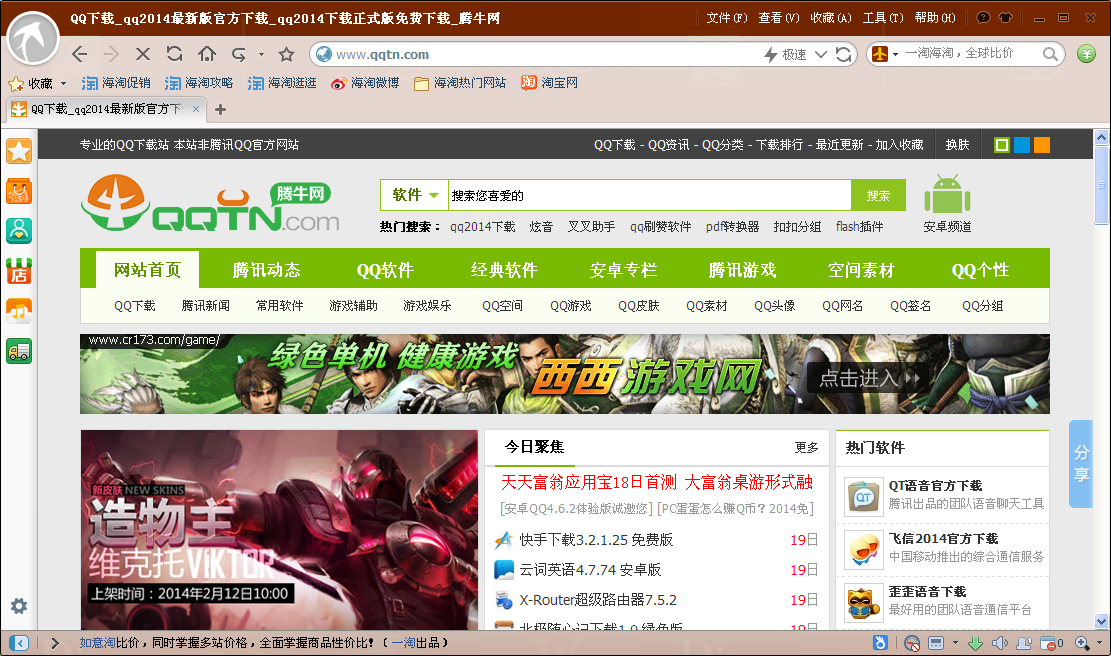This screenshot has width=1111, height=656.
Task: Open the delivery truck sidebar icon
Action: pyautogui.click(x=19, y=351)
